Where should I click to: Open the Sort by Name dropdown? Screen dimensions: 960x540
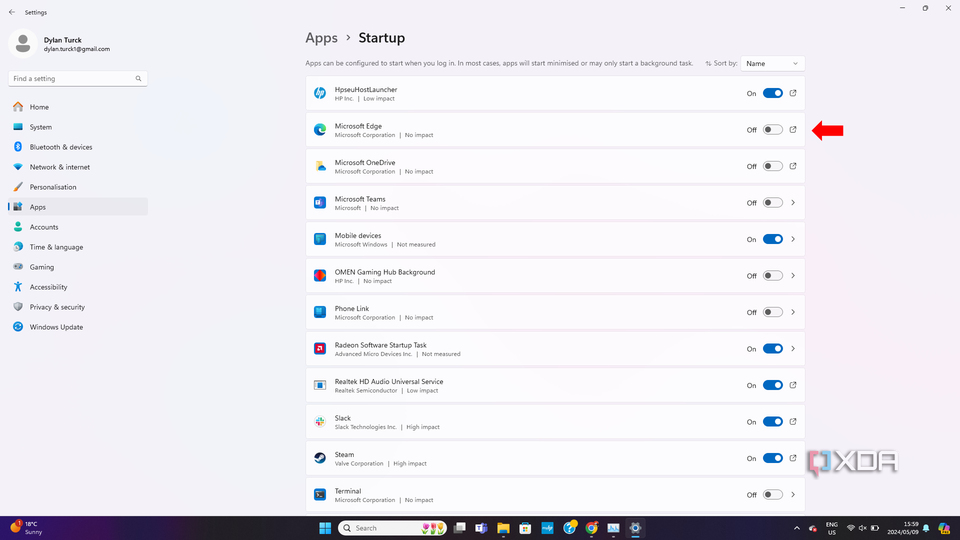click(773, 64)
